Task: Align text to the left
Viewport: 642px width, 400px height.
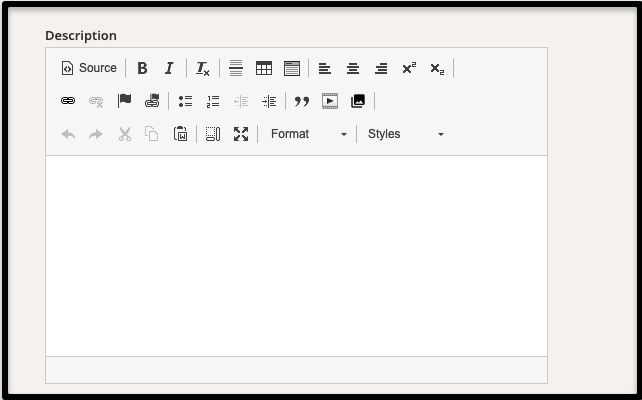Action: (325, 68)
